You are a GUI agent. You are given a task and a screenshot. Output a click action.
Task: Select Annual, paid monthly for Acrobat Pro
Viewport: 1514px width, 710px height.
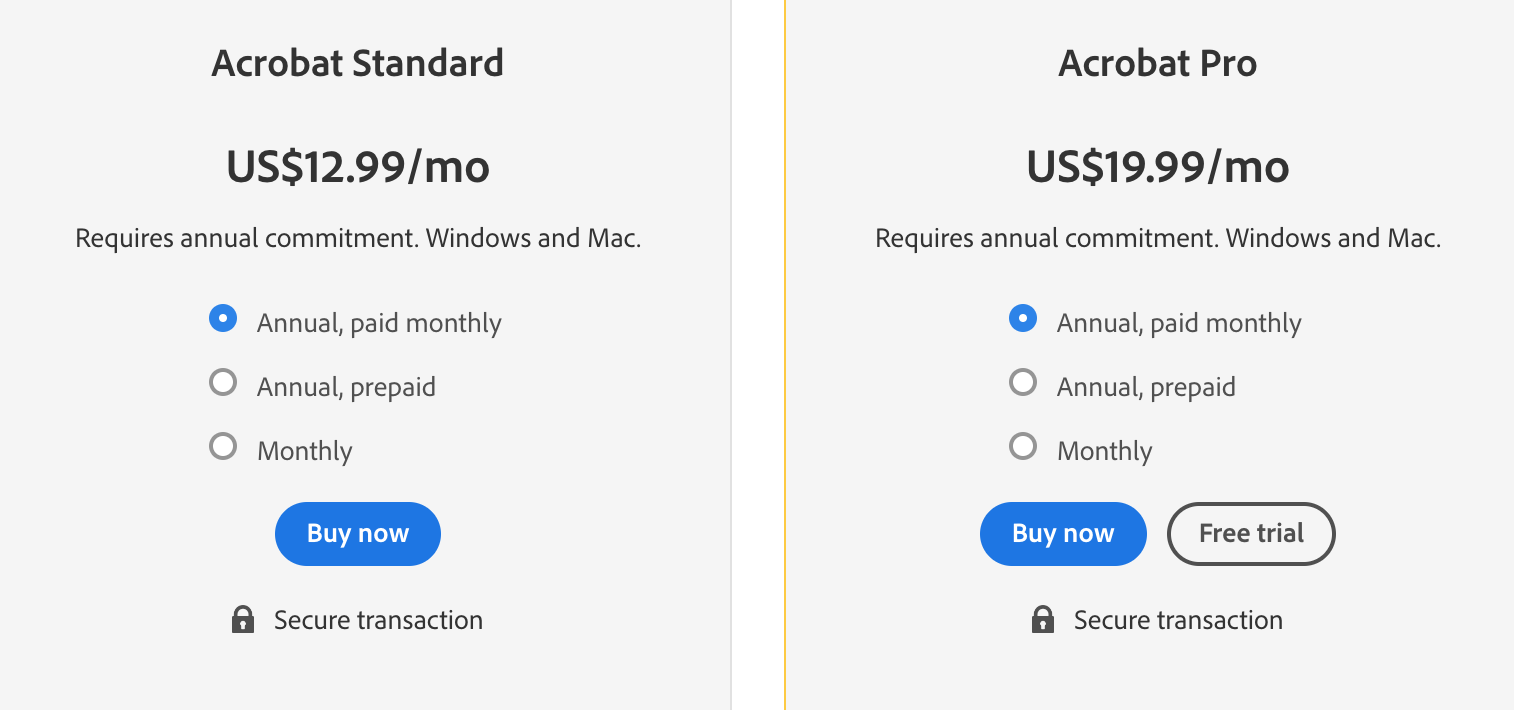[x=1023, y=318]
